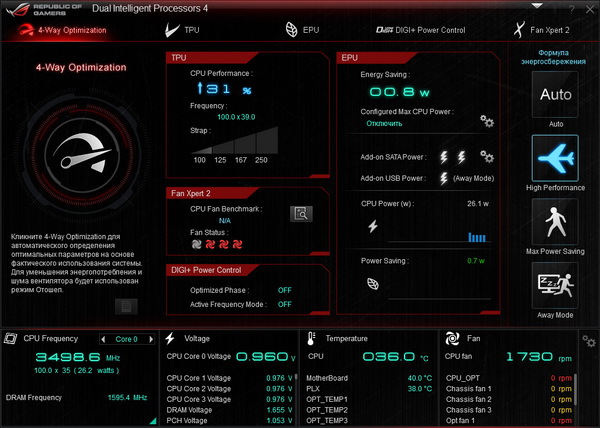Click the Power Saving 0.7 w value
The image size is (600, 428).
click(x=476, y=261)
